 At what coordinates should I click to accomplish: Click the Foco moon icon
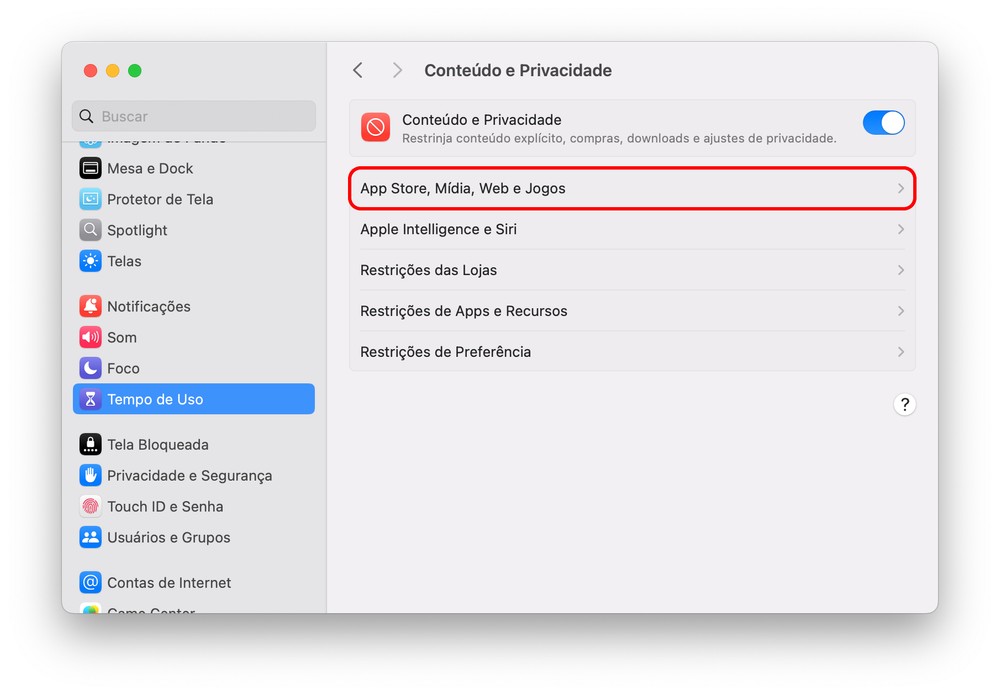point(91,368)
